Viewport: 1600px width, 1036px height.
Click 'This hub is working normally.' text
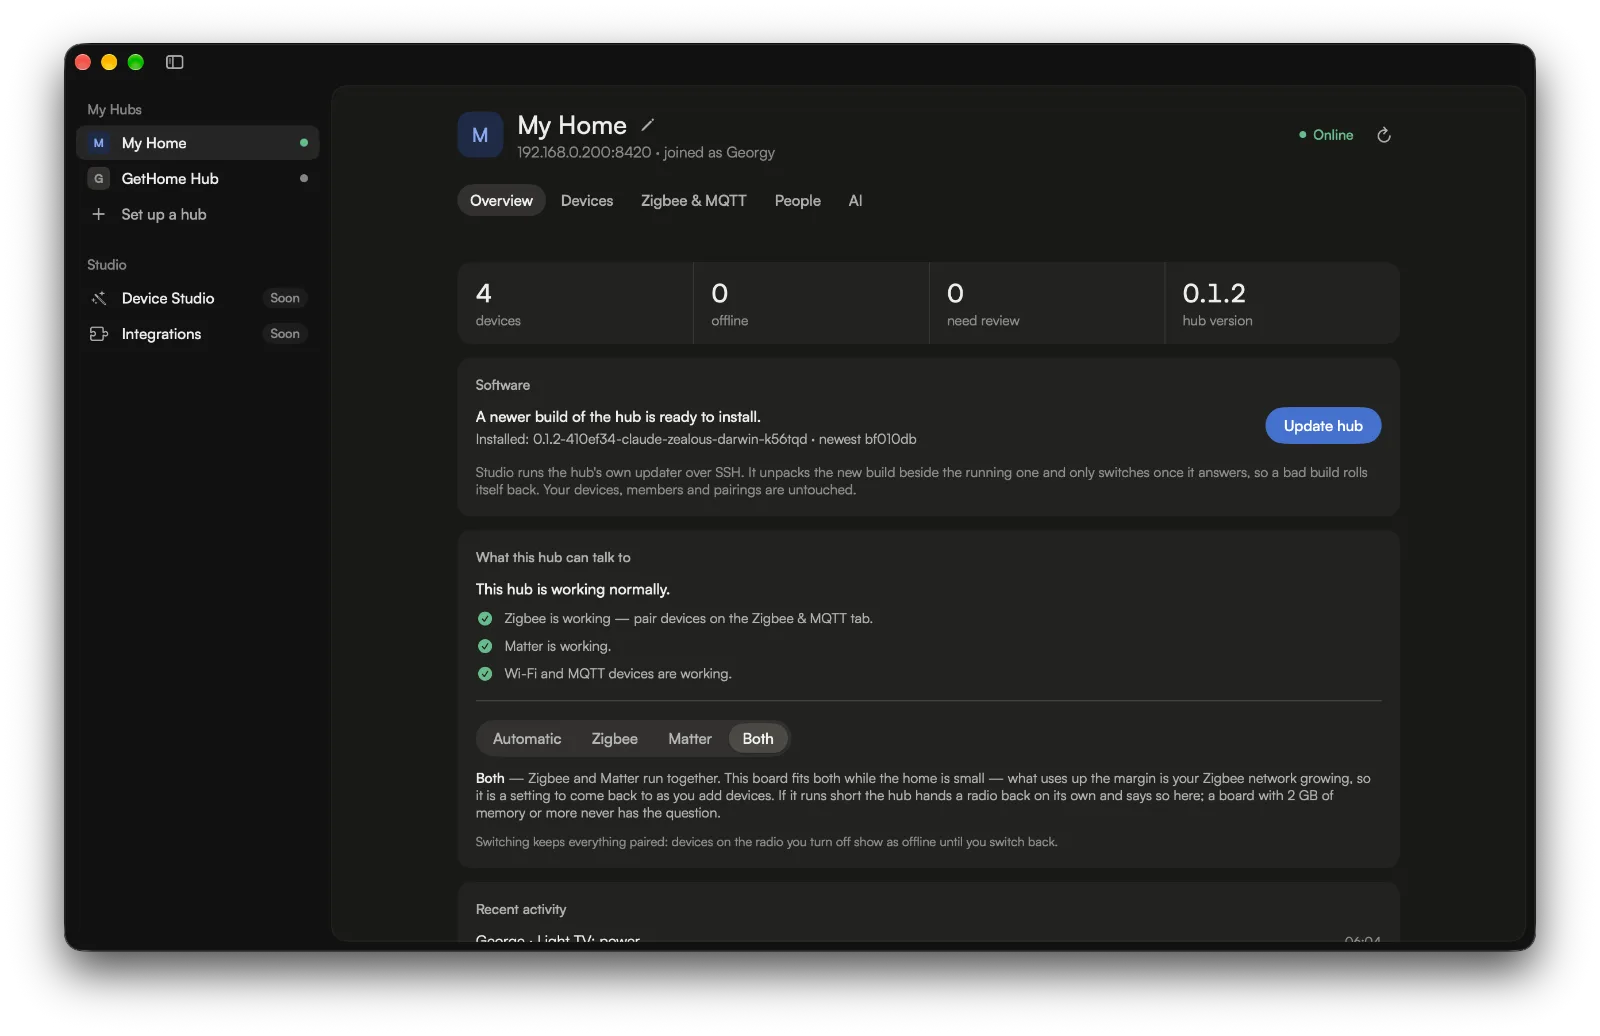(x=573, y=590)
